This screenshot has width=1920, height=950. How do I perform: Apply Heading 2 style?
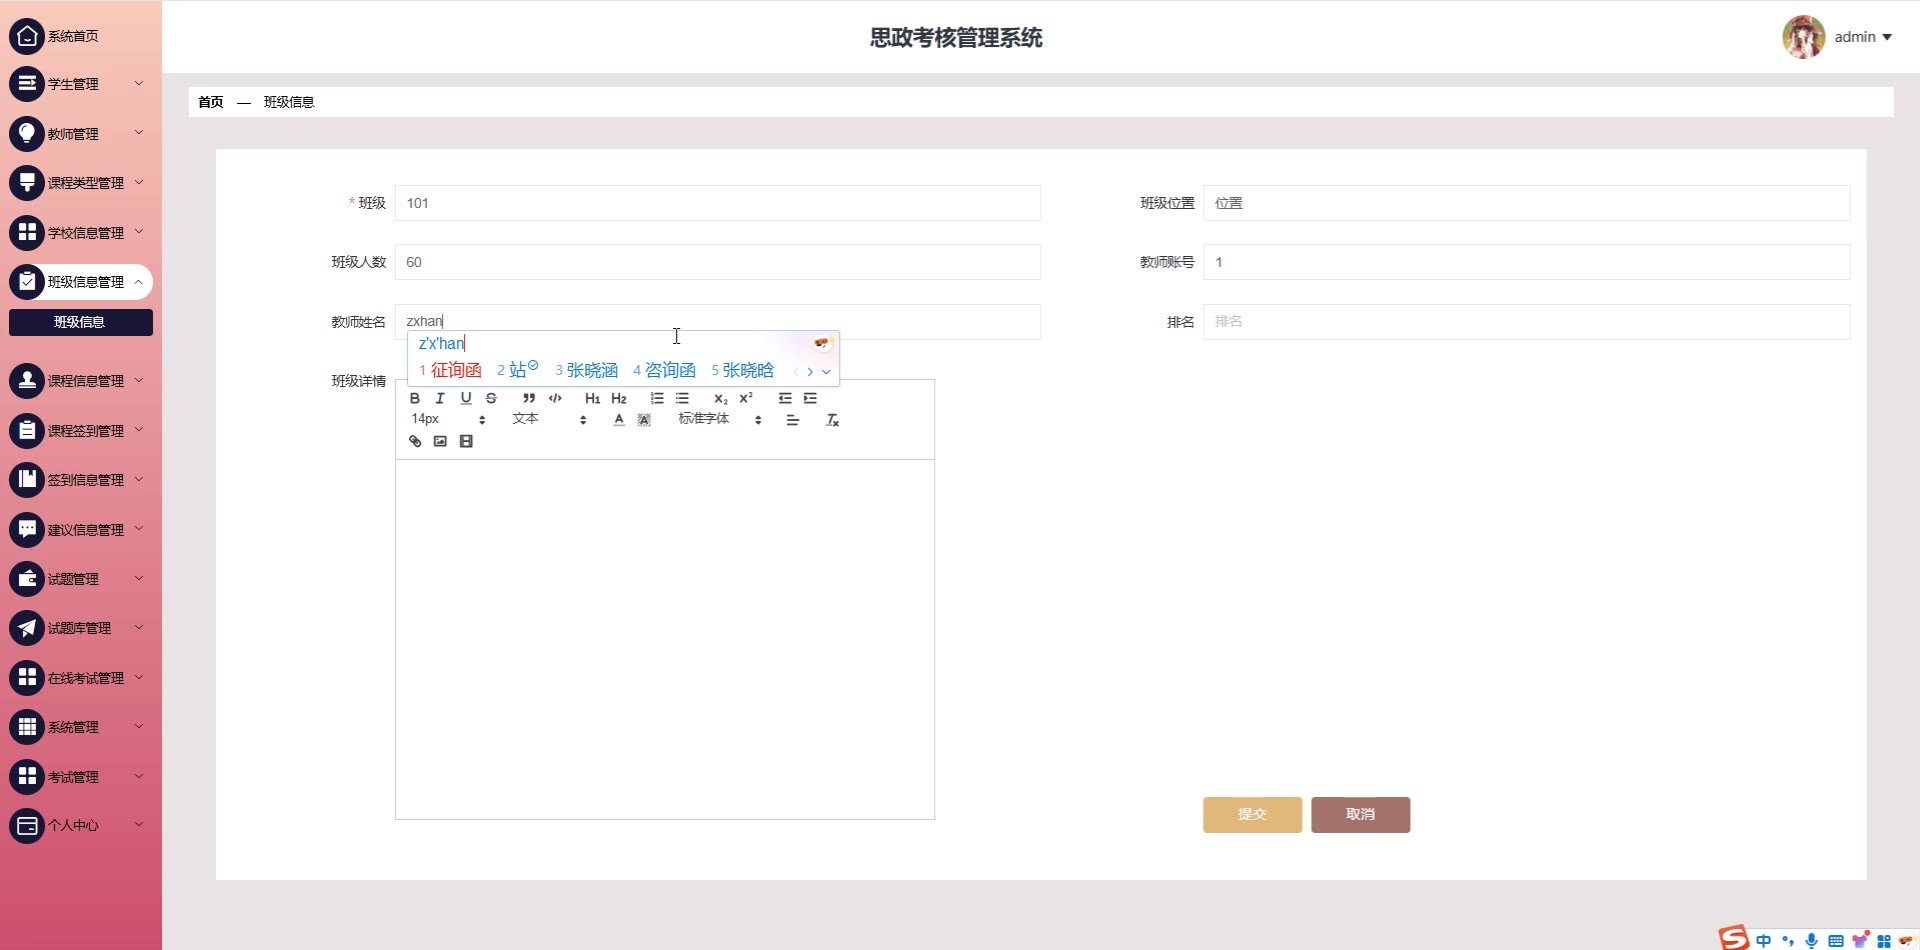coord(619,398)
